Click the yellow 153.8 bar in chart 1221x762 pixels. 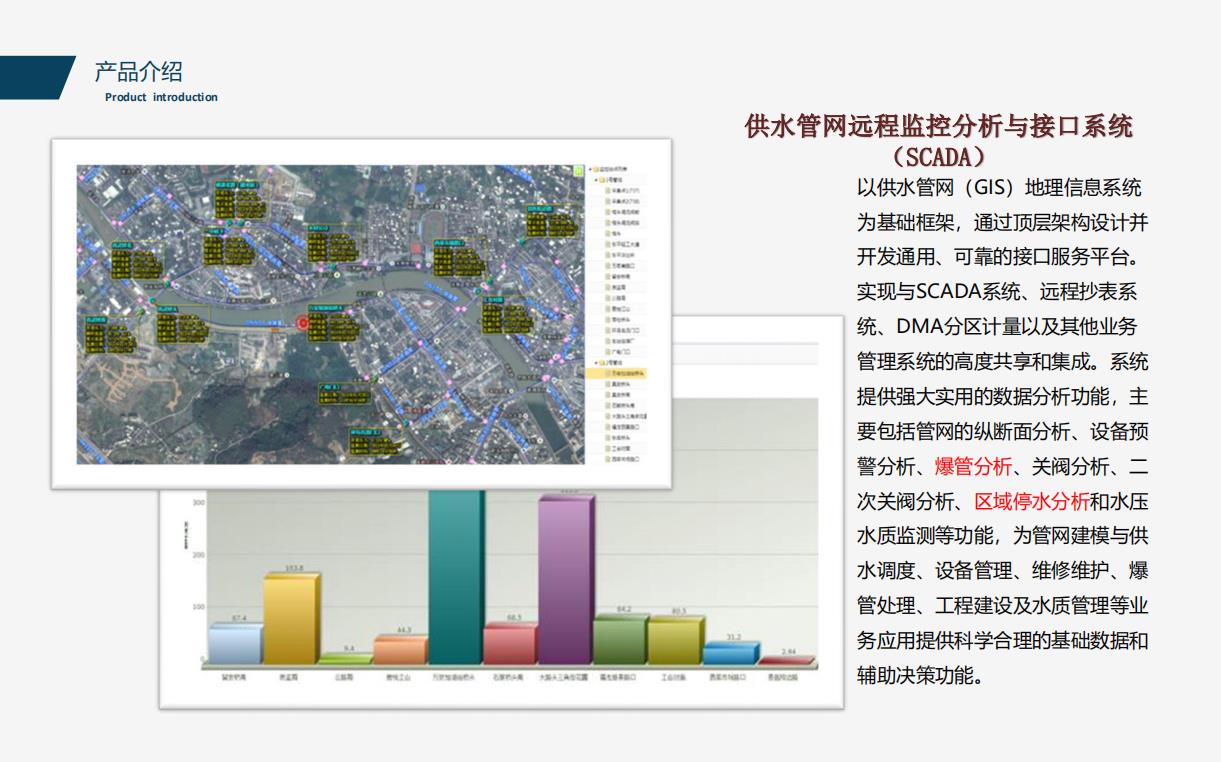tap(291, 618)
